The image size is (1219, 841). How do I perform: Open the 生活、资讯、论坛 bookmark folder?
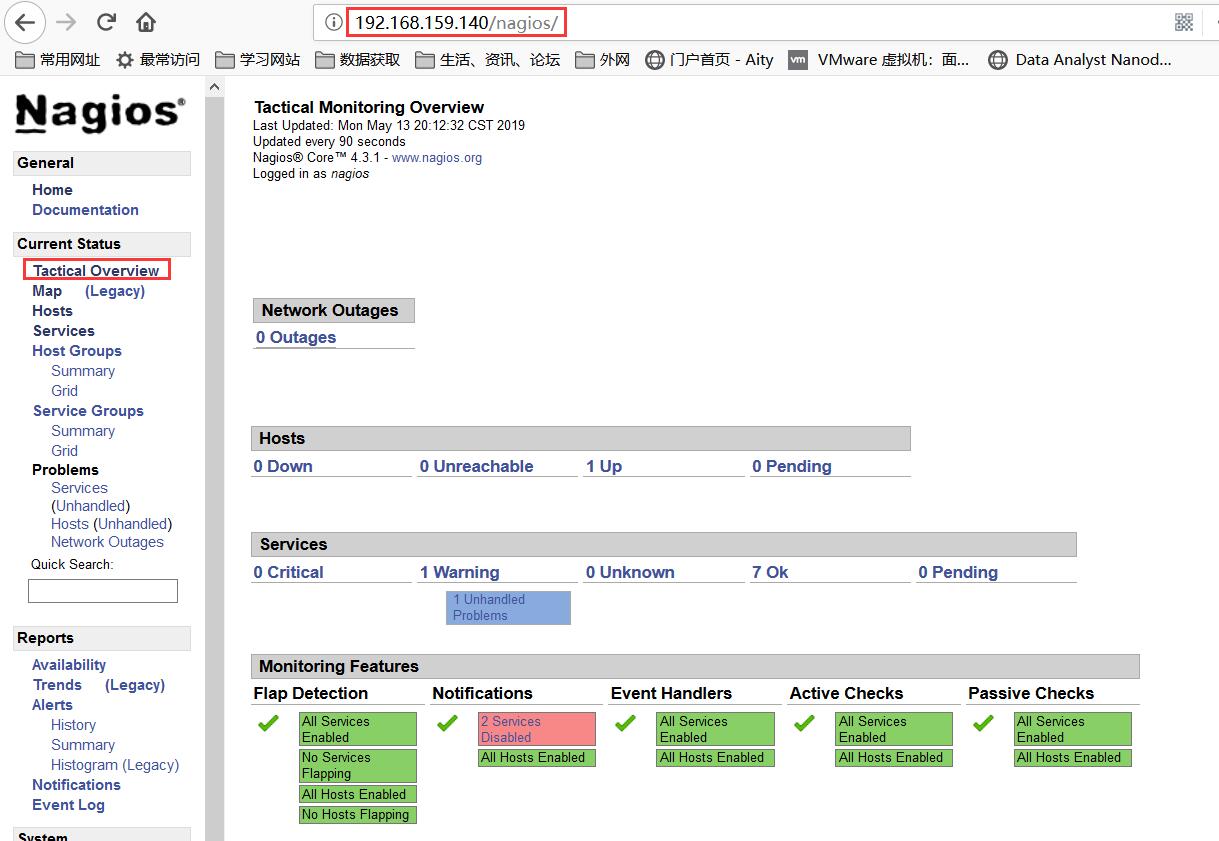point(488,60)
